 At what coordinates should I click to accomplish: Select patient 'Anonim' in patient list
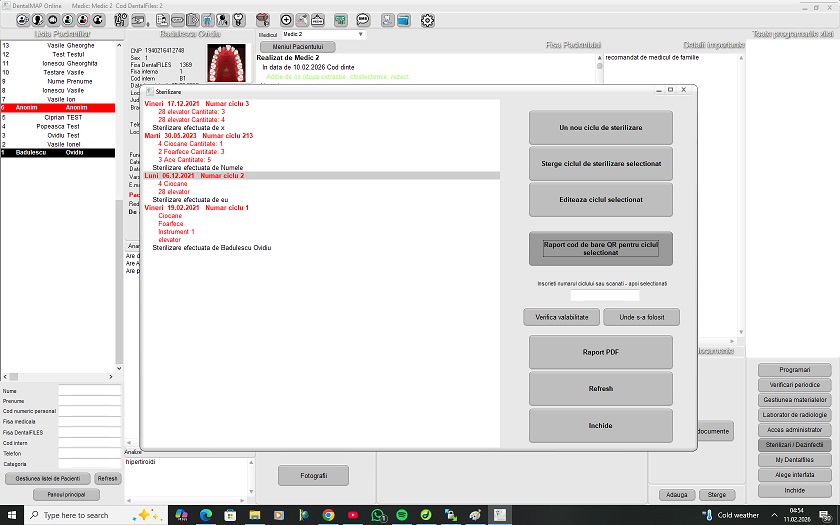tap(58, 108)
